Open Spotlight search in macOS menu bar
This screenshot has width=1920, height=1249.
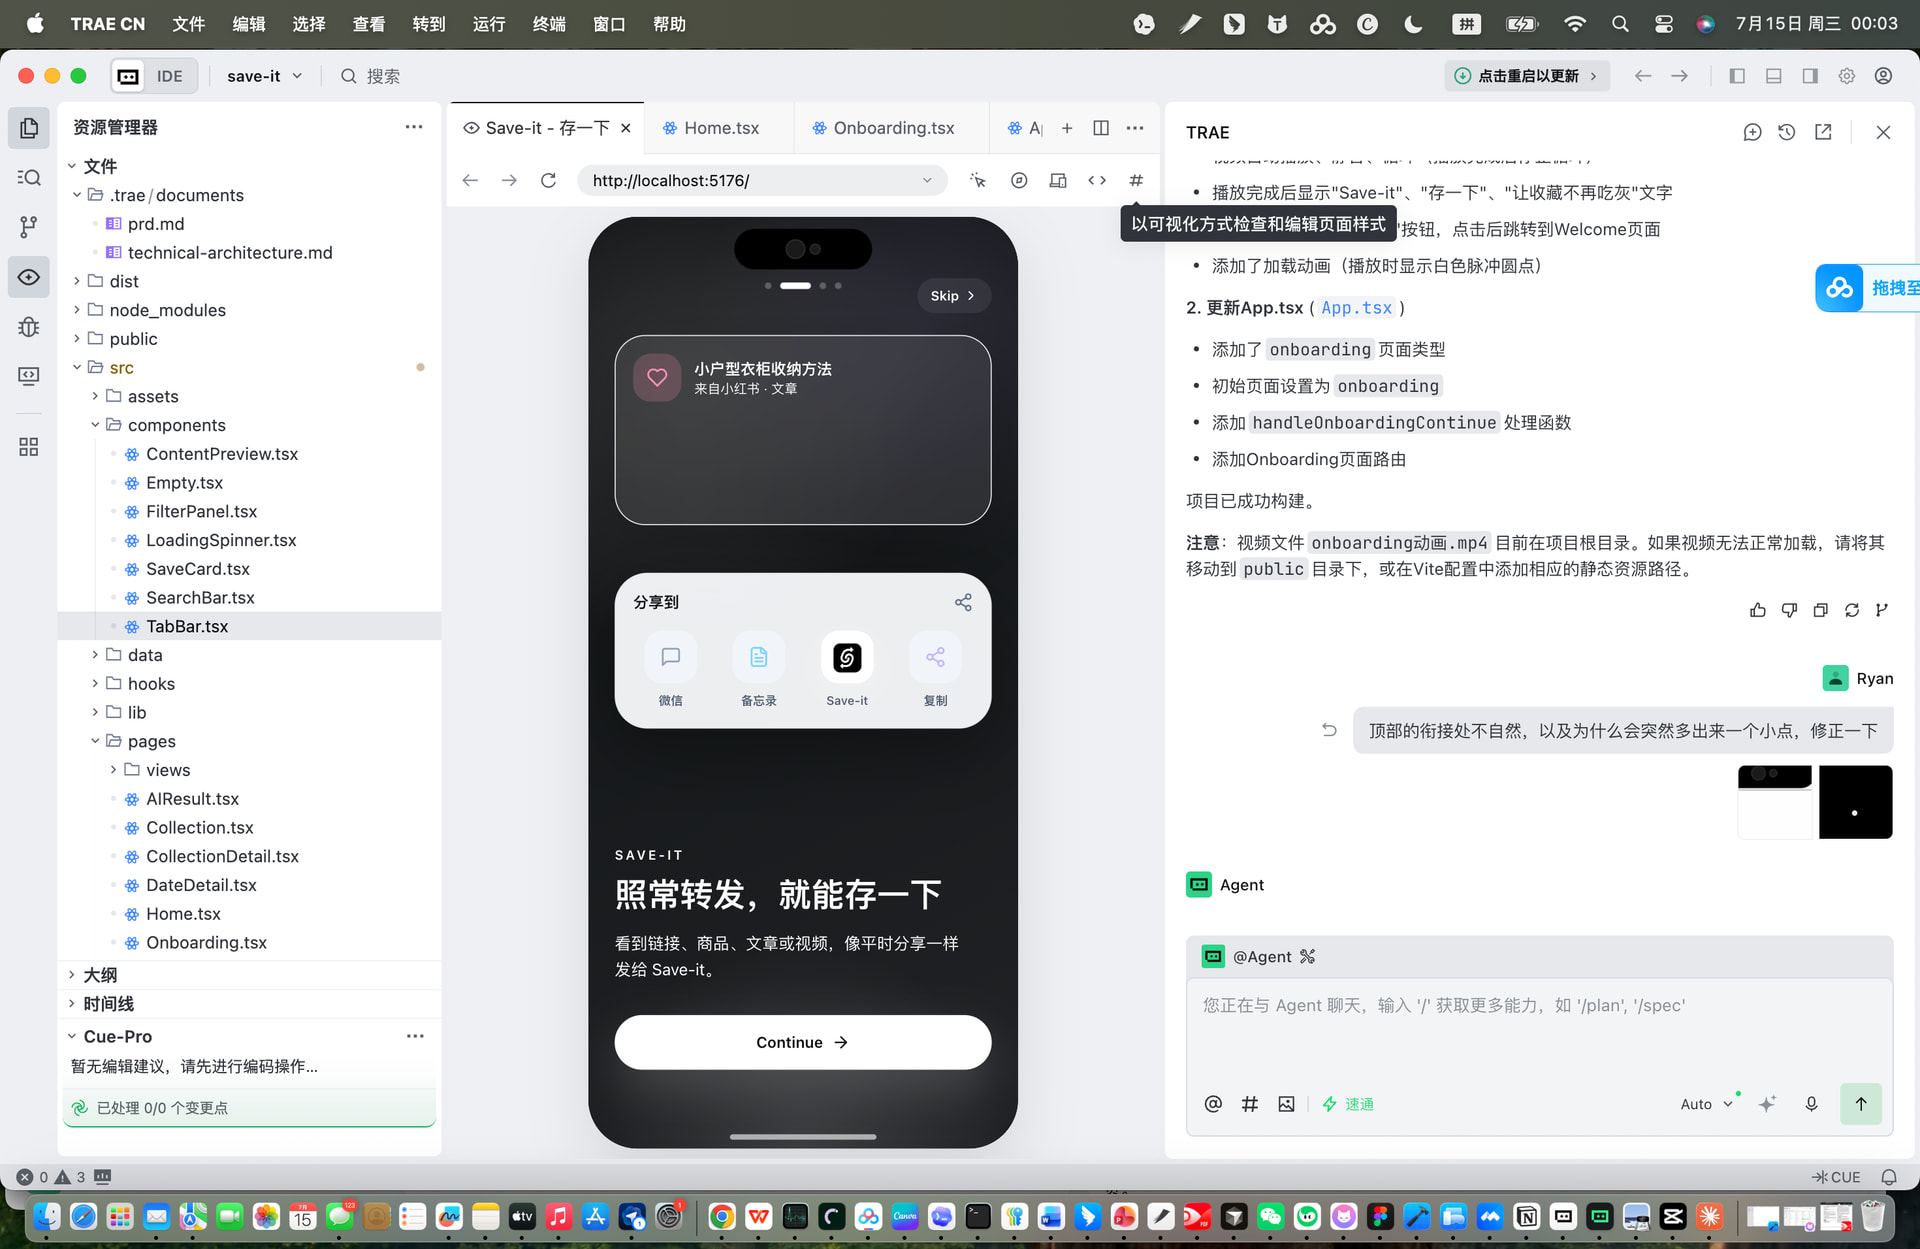tap(1621, 24)
